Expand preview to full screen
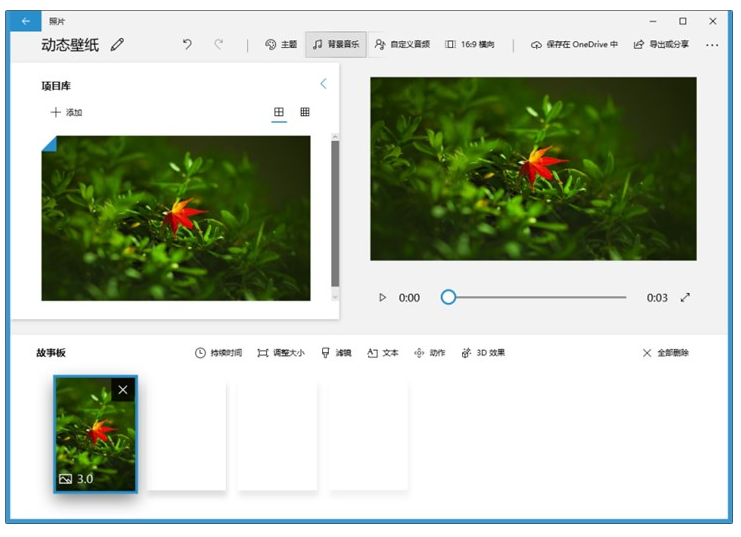Screen dimensions: 741x537 [685, 297]
